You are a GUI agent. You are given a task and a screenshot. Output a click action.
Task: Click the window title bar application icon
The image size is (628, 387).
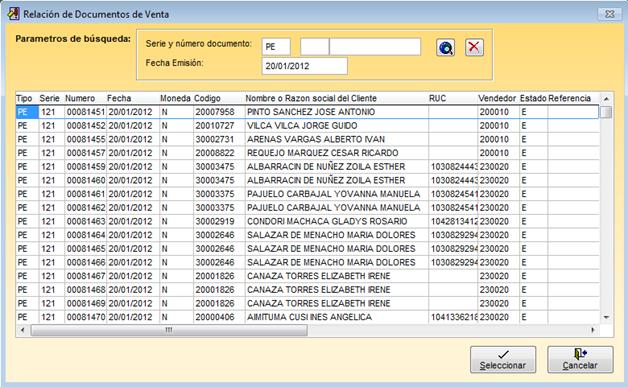tap(13, 14)
